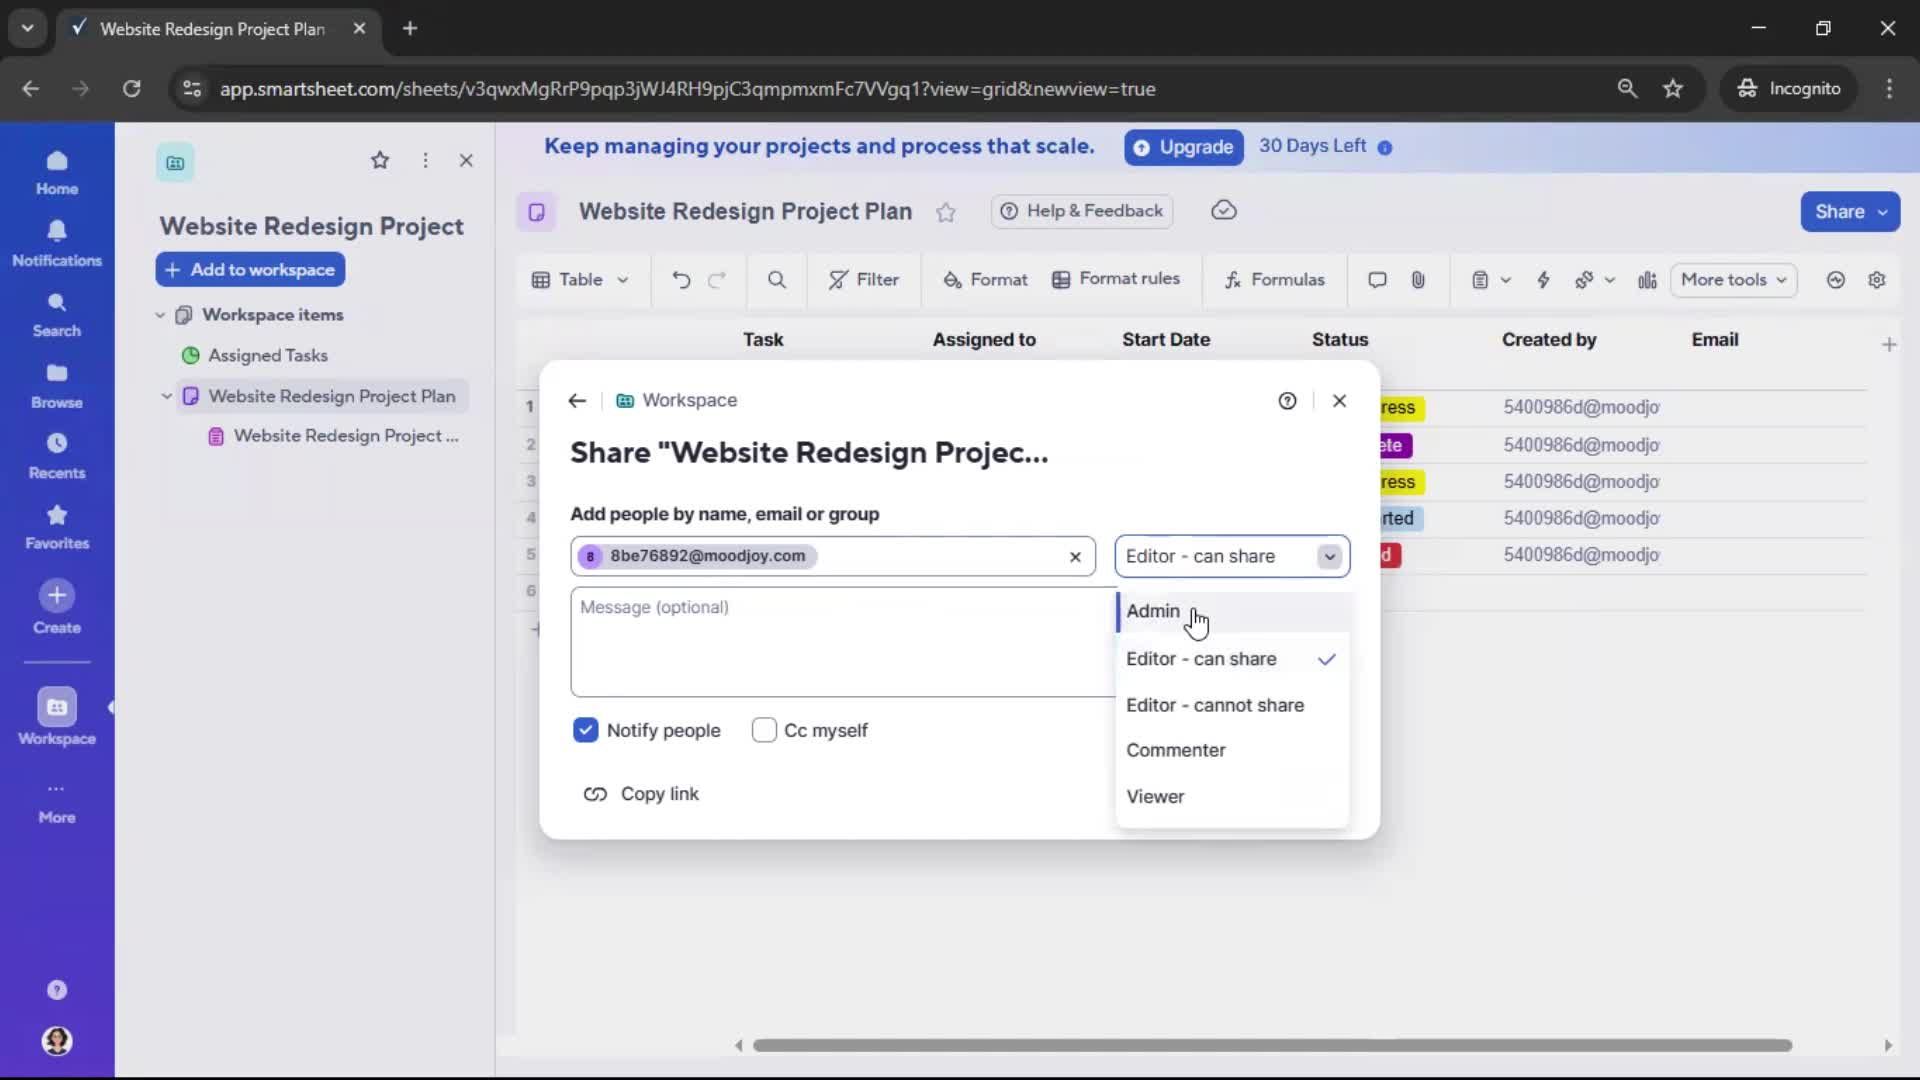This screenshot has width=1920, height=1080.
Task: Open the comments panel icon
Action: click(1376, 280)
